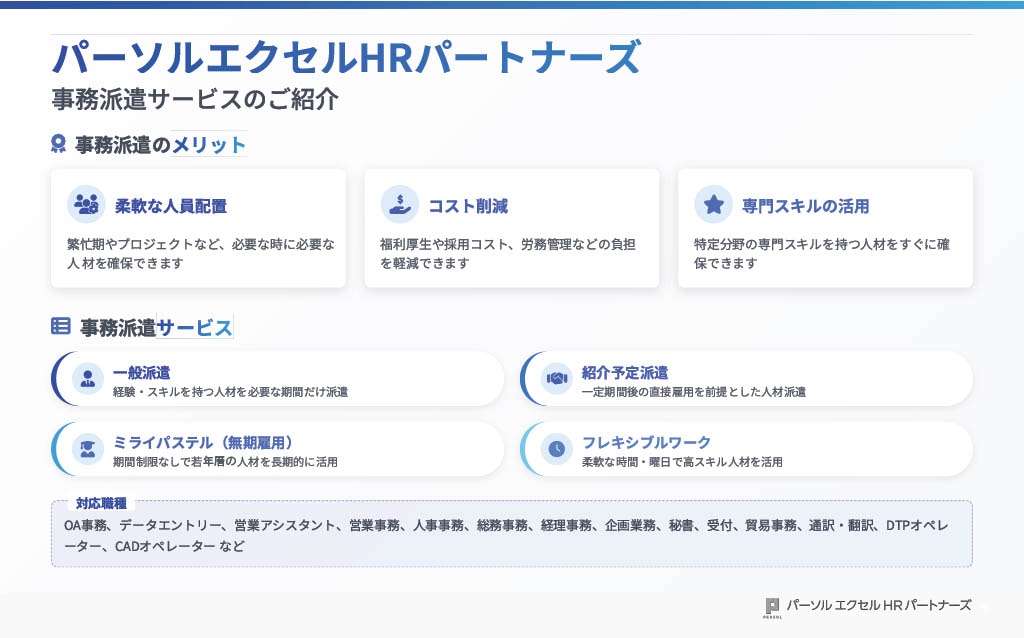
Task: Click the description starting 福利厚生や採用コスト
Action: pos(507,253)
